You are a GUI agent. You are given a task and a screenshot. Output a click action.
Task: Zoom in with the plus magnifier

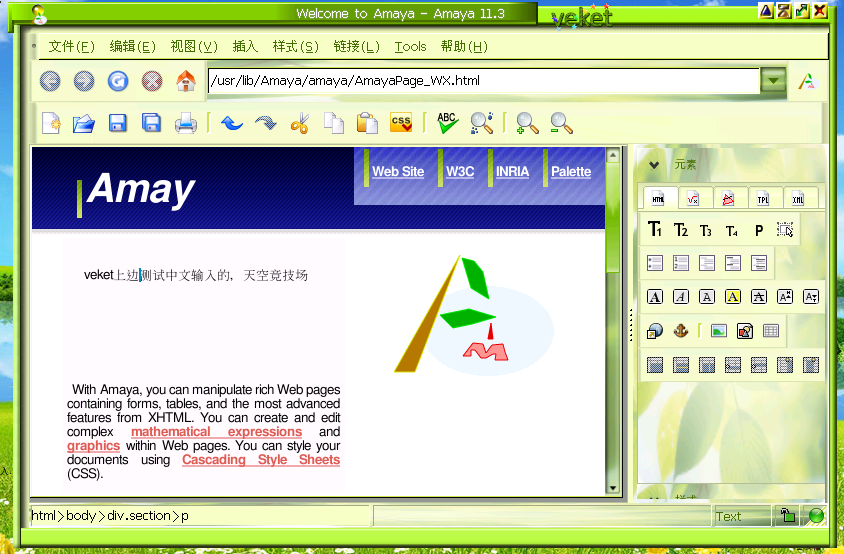(528, 123)
